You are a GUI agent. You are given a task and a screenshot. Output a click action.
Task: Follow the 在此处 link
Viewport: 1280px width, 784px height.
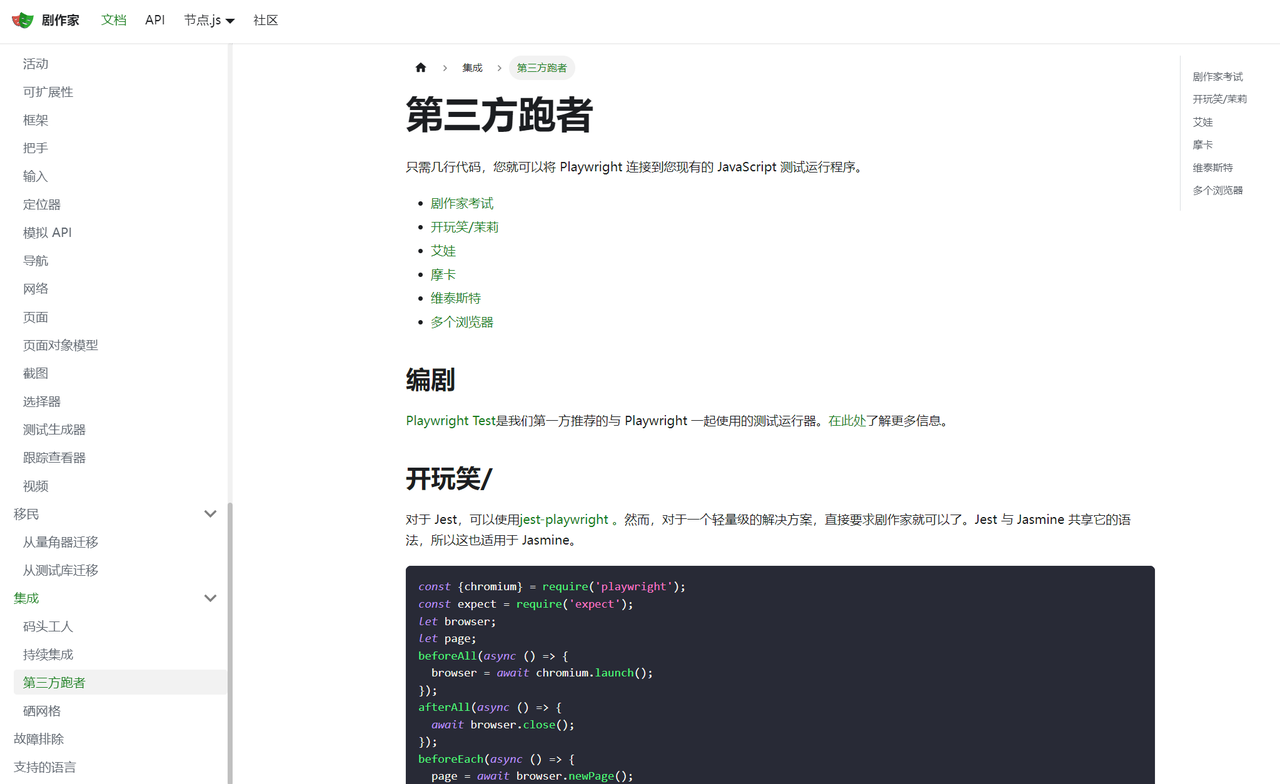coord(847,421)
